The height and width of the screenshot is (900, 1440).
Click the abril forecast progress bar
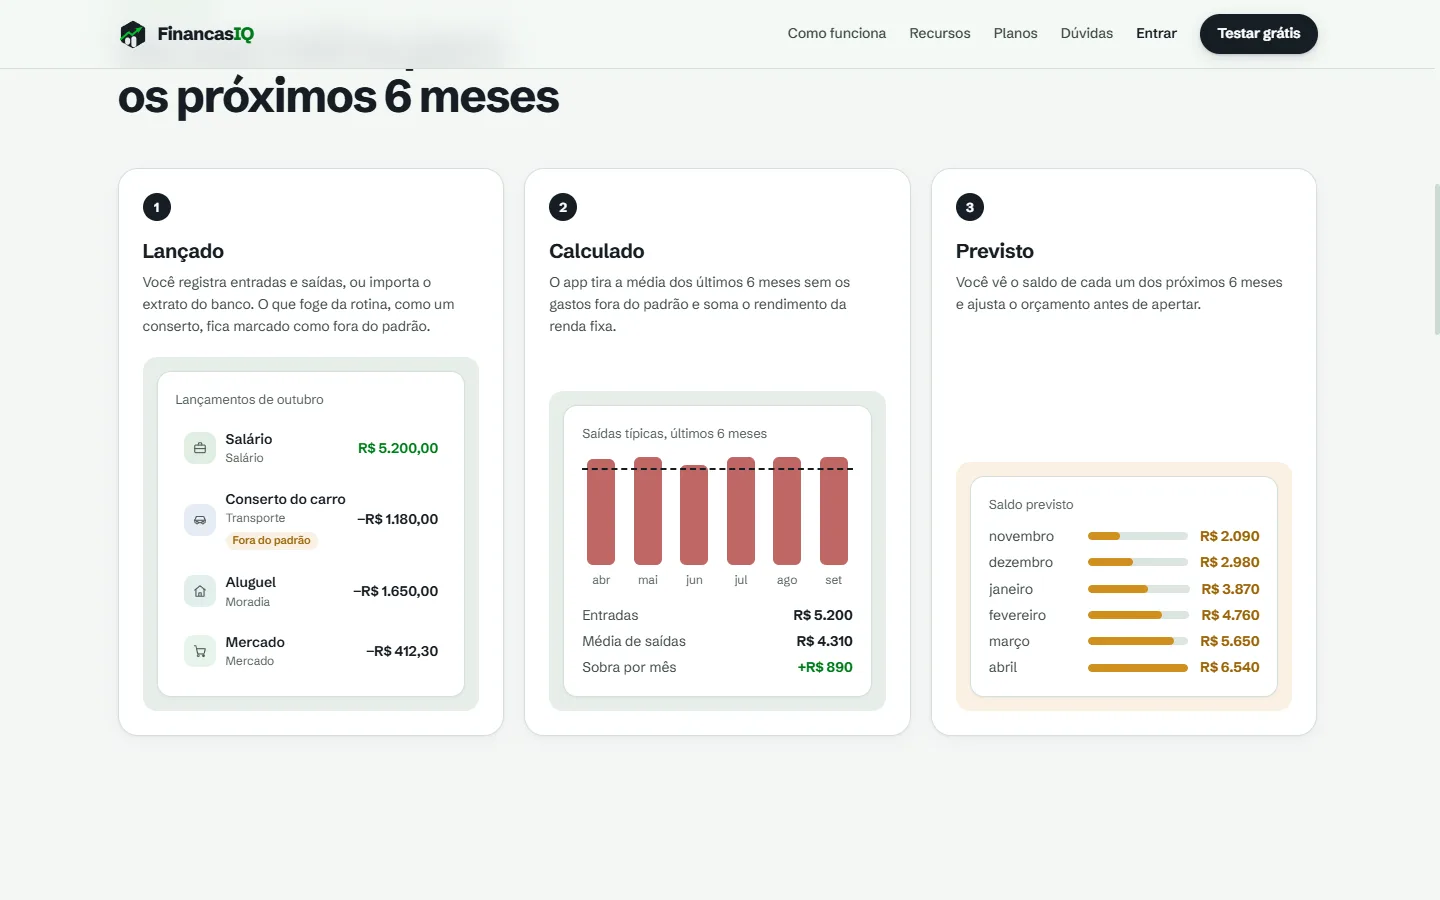point(1138,667)
